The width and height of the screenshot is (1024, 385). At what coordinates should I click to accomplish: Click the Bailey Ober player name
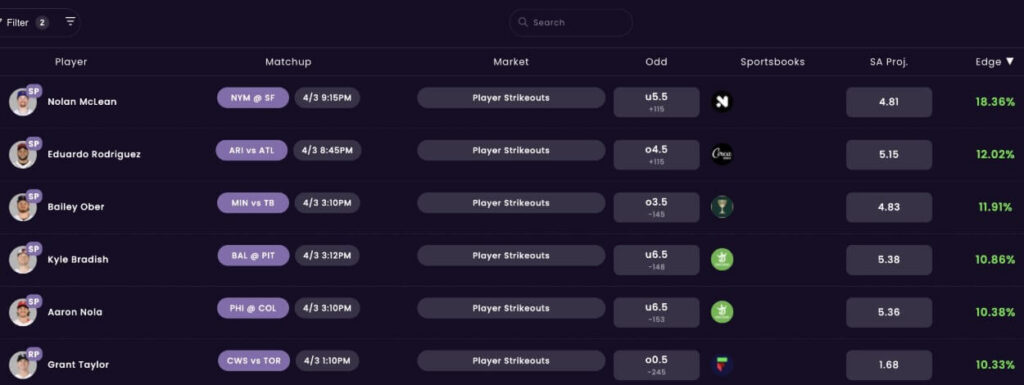coord(76,207)
